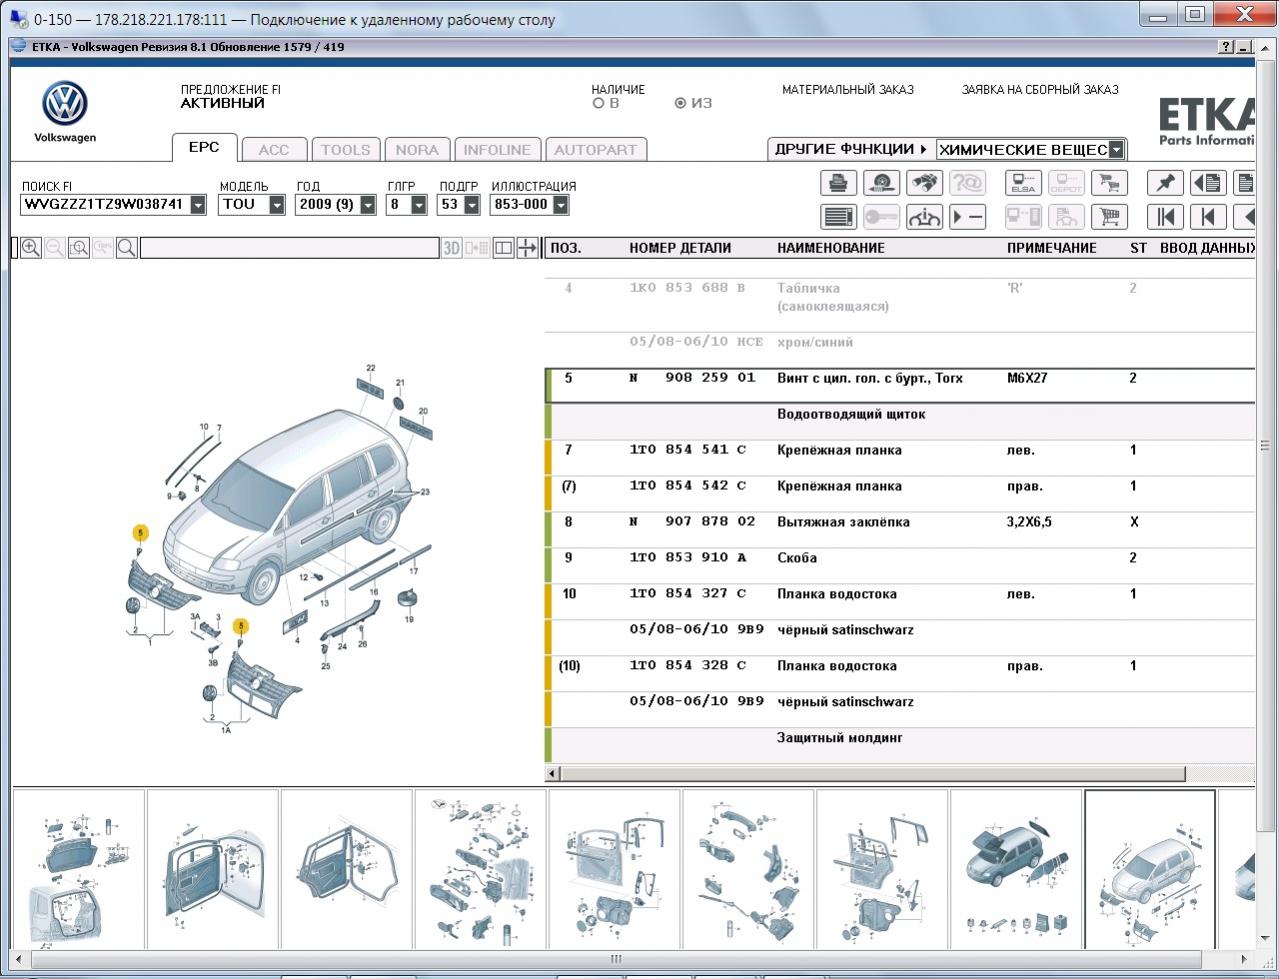Viewport: 1279px width, 979px height.
Task: Switch to the EPC tab
Action: pyautogui.click(x=204, y=147)
